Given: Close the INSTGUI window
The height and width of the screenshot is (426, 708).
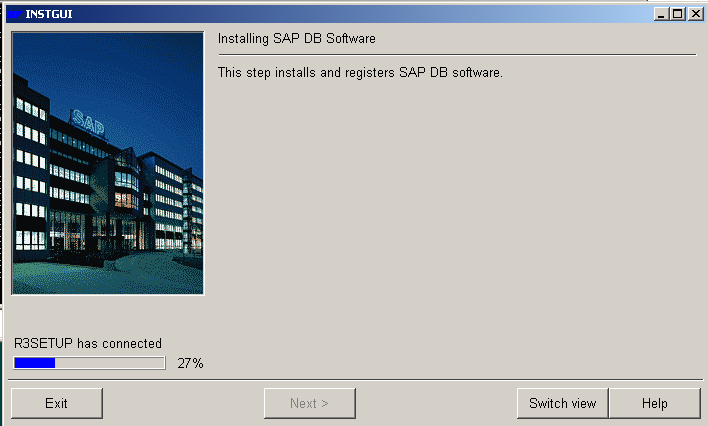Looking at the screenshot, I should [x=695, y=14].
